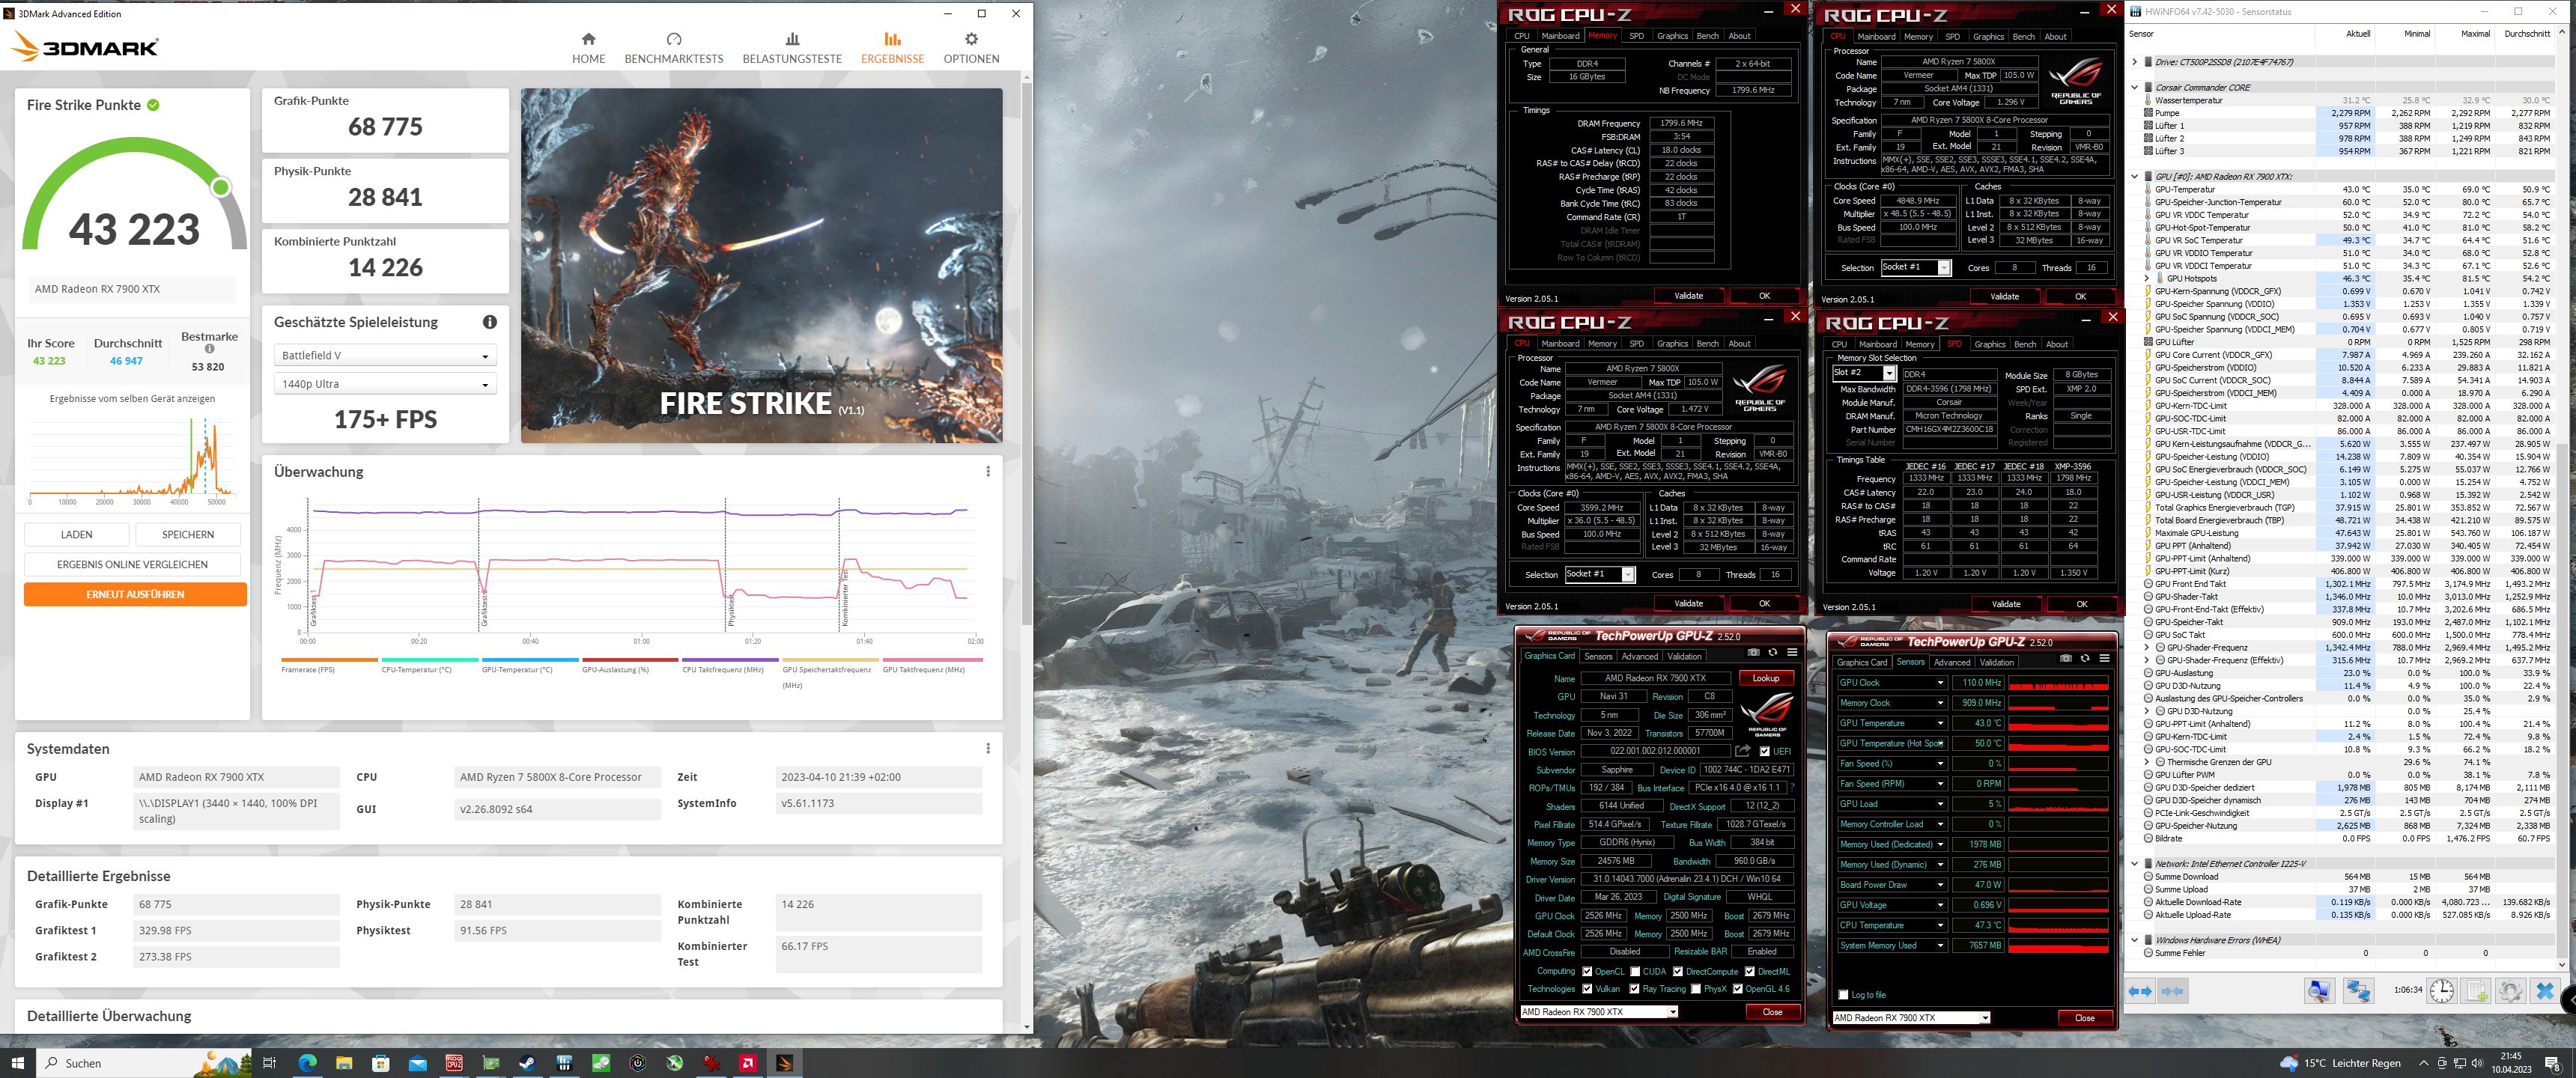Open the Systemdaten three-dot menu
Image resolution: width=2576 pixels, height=1078 pixels.
[x=988, y=748]
